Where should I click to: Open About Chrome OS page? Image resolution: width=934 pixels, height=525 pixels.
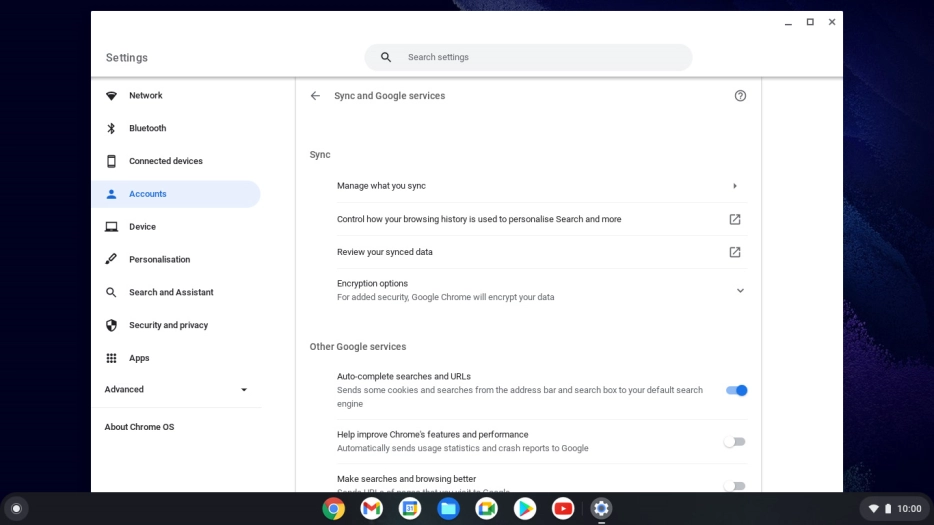coord(139,427)
